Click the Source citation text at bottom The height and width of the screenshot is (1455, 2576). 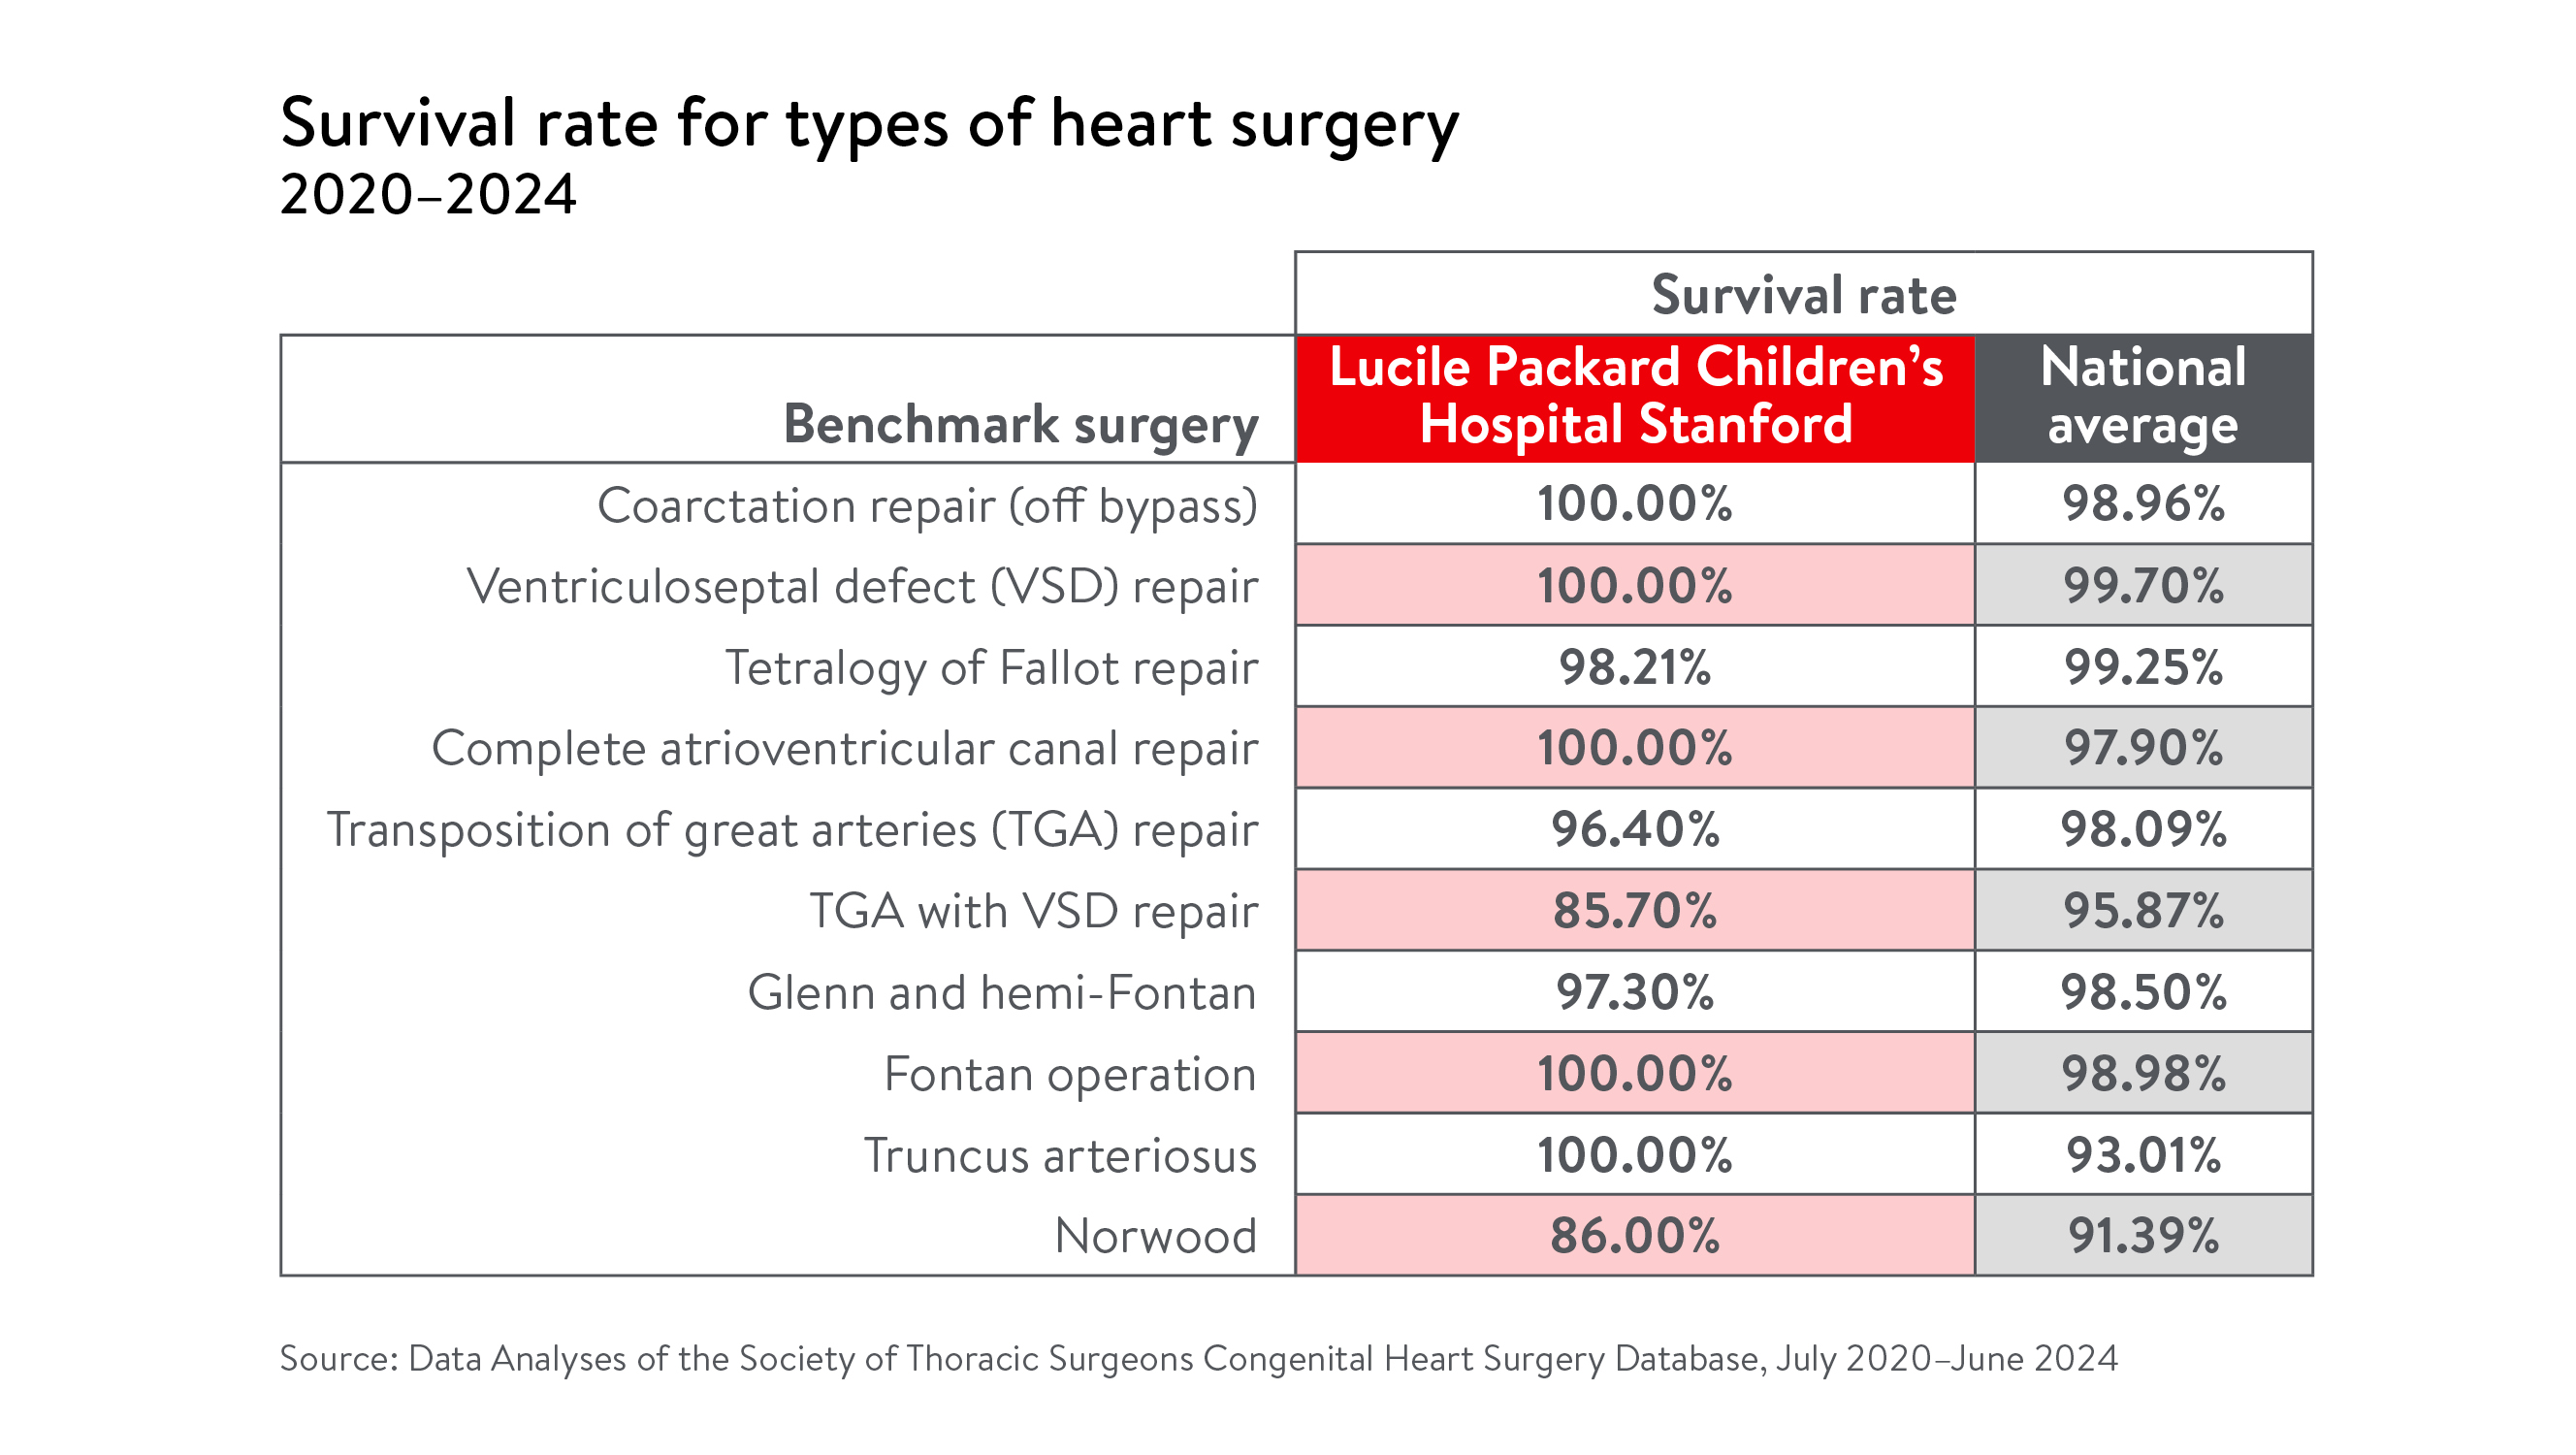(1197, 1358)
